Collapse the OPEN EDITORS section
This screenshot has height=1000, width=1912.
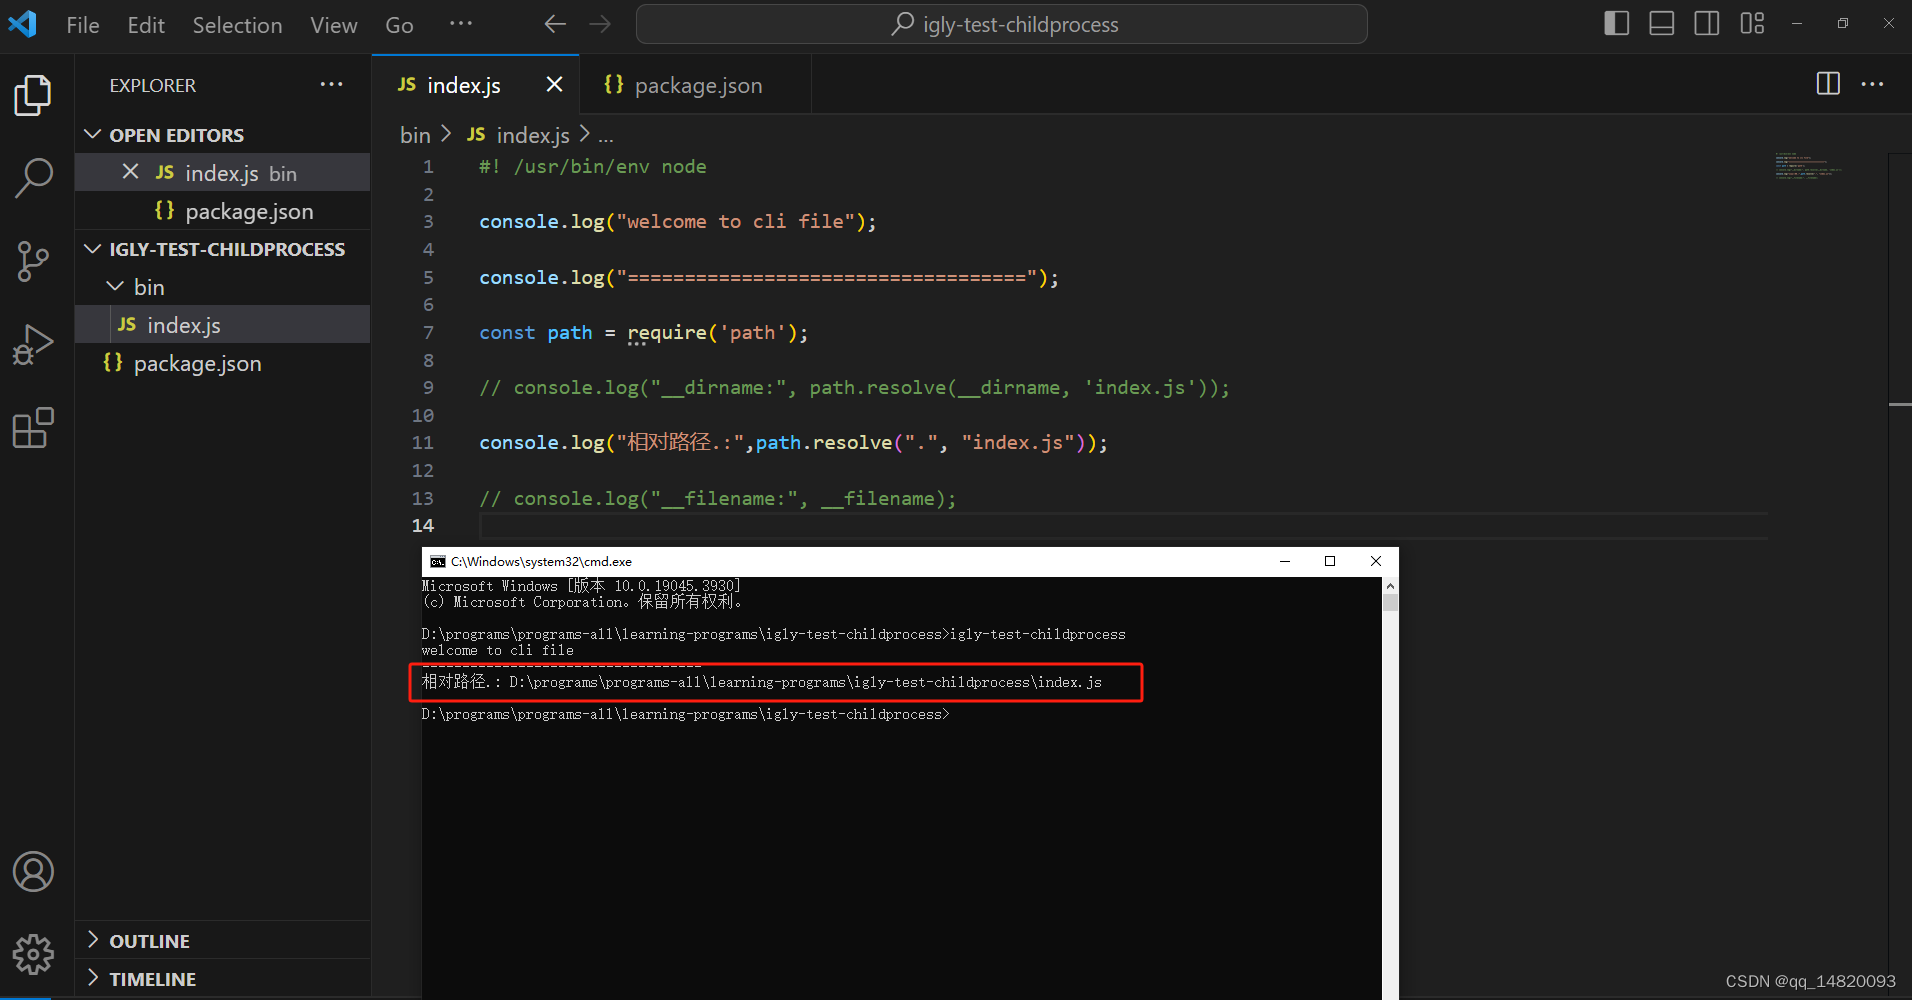tap(92, 134)
